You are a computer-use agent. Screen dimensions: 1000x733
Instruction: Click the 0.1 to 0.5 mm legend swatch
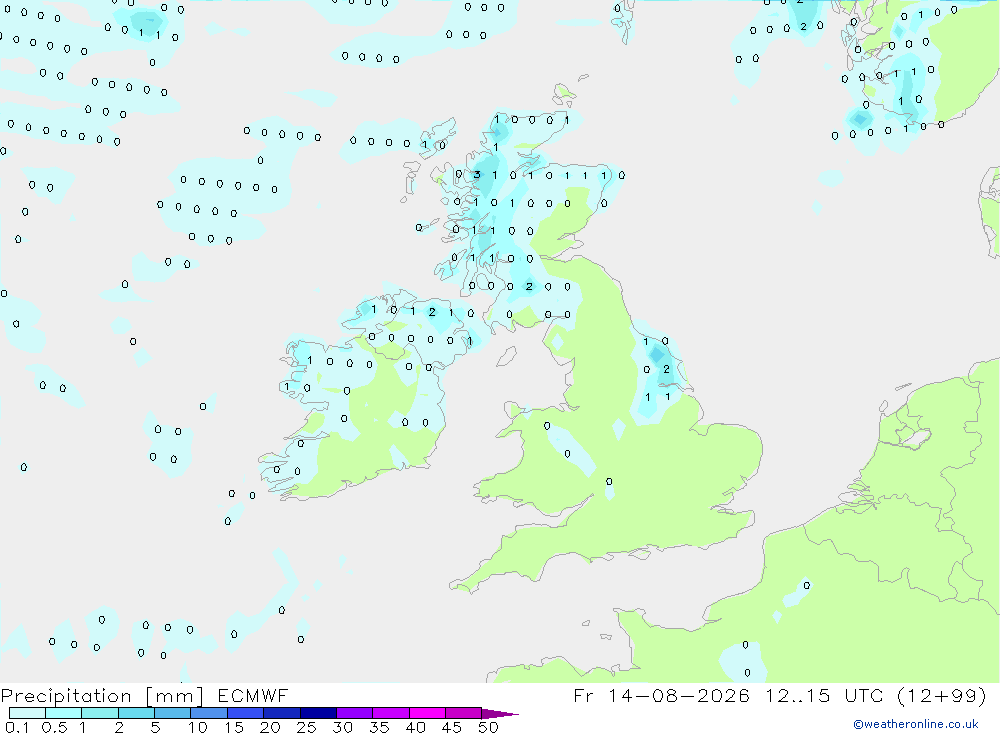click(27, 713)
